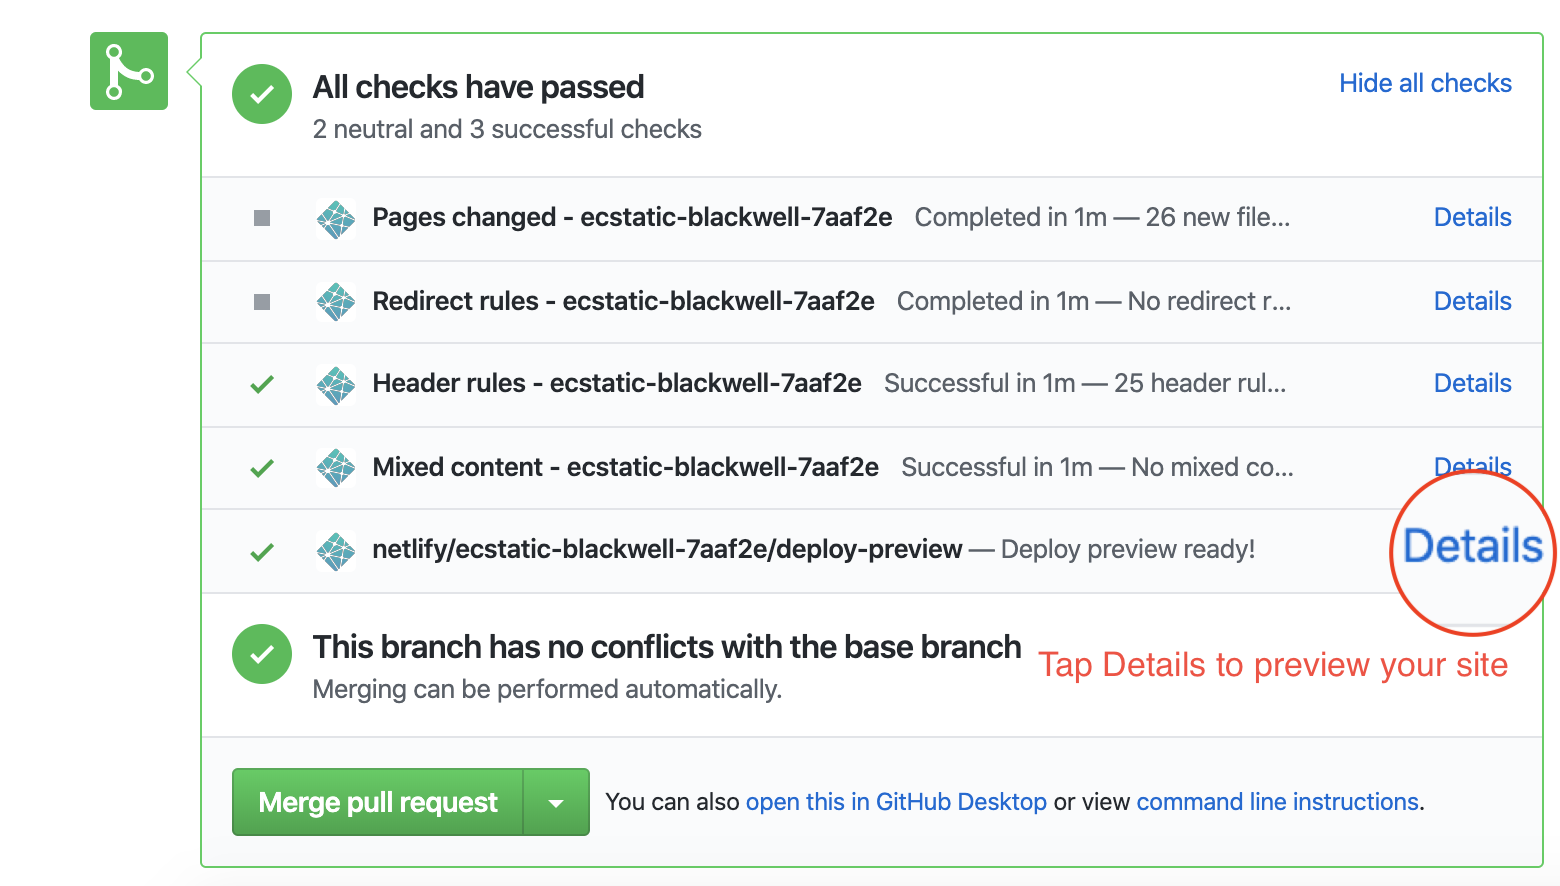Image resolution: width=1560 pixels, height=886 pixels.
Task: Open "Details" for the "Mixed content" check
Action: [1472, 466]
